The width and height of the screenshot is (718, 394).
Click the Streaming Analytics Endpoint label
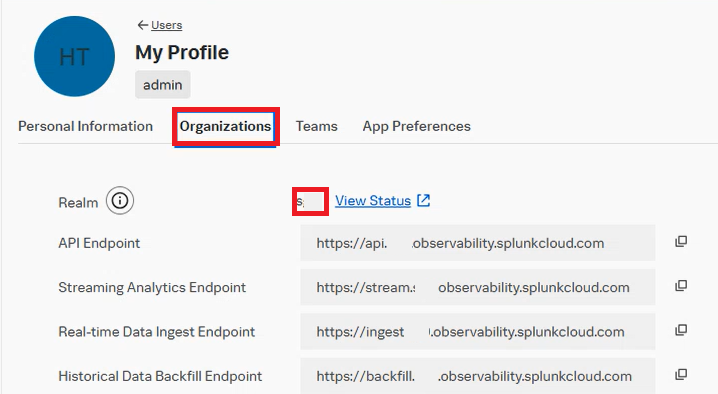click(152, 287)
